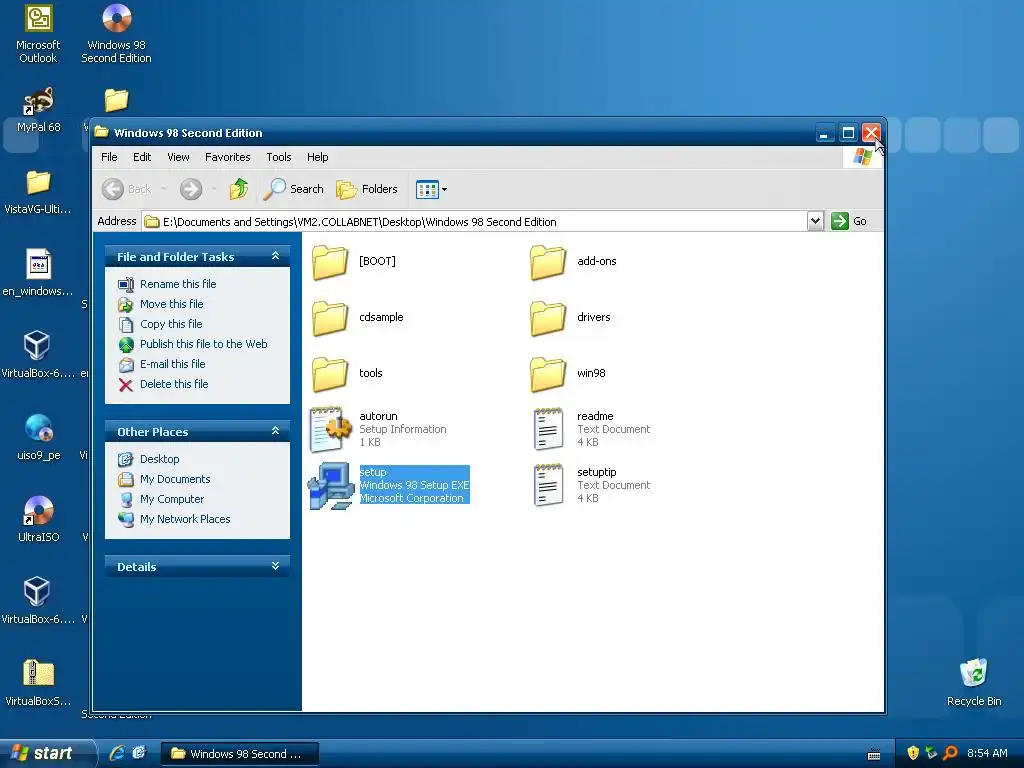Open the Tools menu

click(x=279, y=157)
